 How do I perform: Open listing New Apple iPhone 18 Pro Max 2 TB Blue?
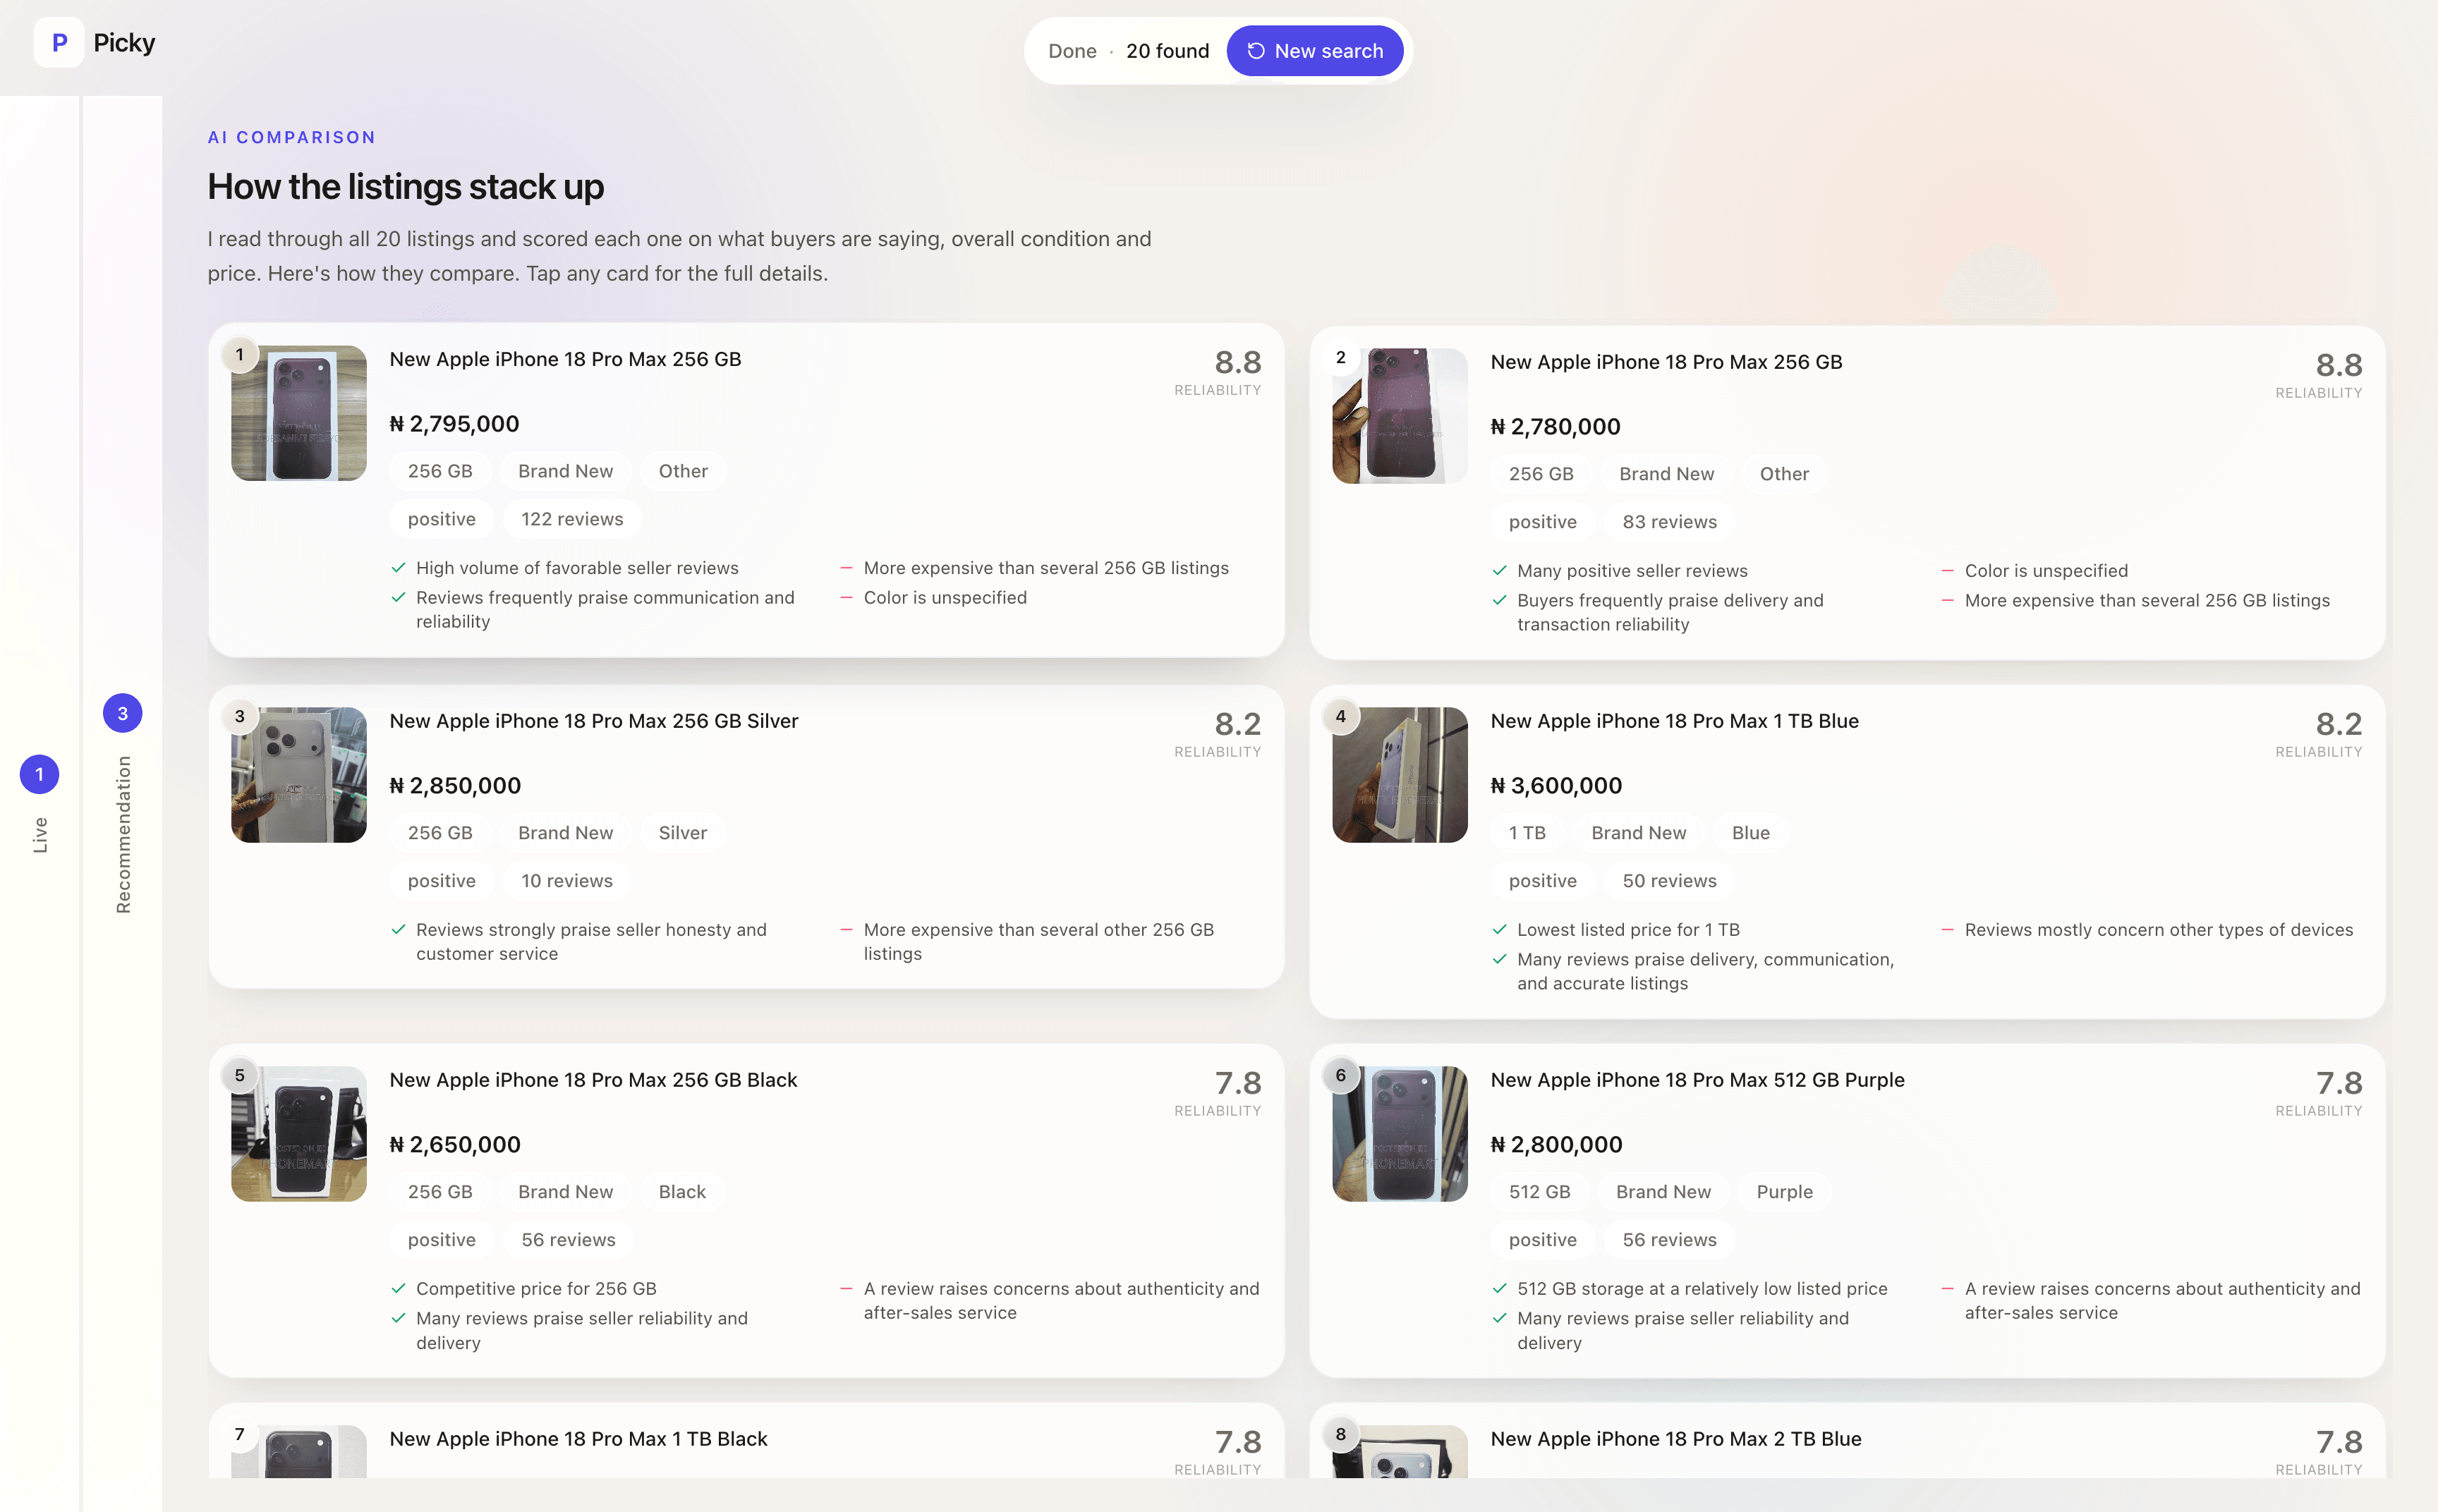point(1676,1439)
